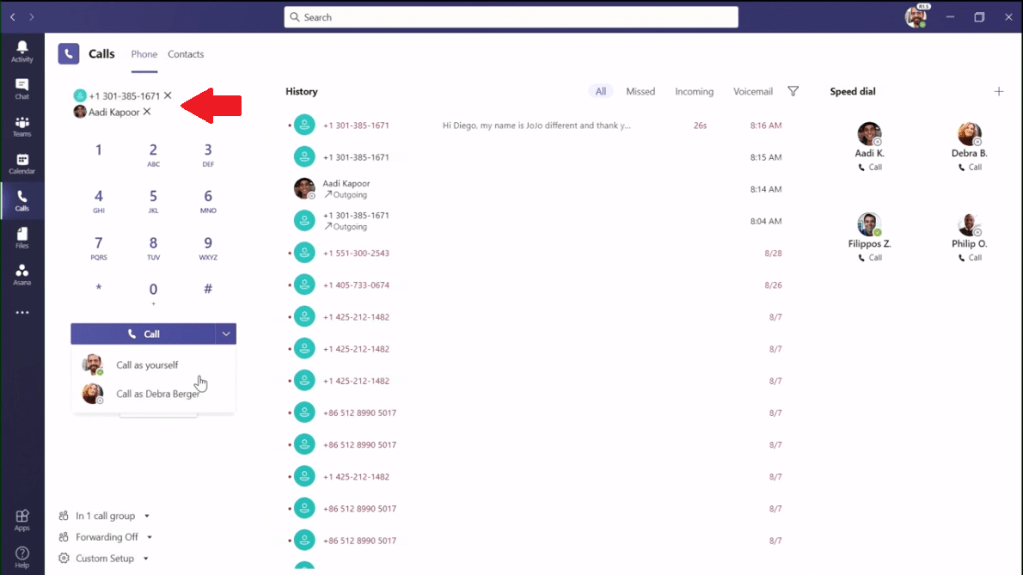Open the Help icon in sidebar
This screenshot has height=575, width=1023.
22,556
